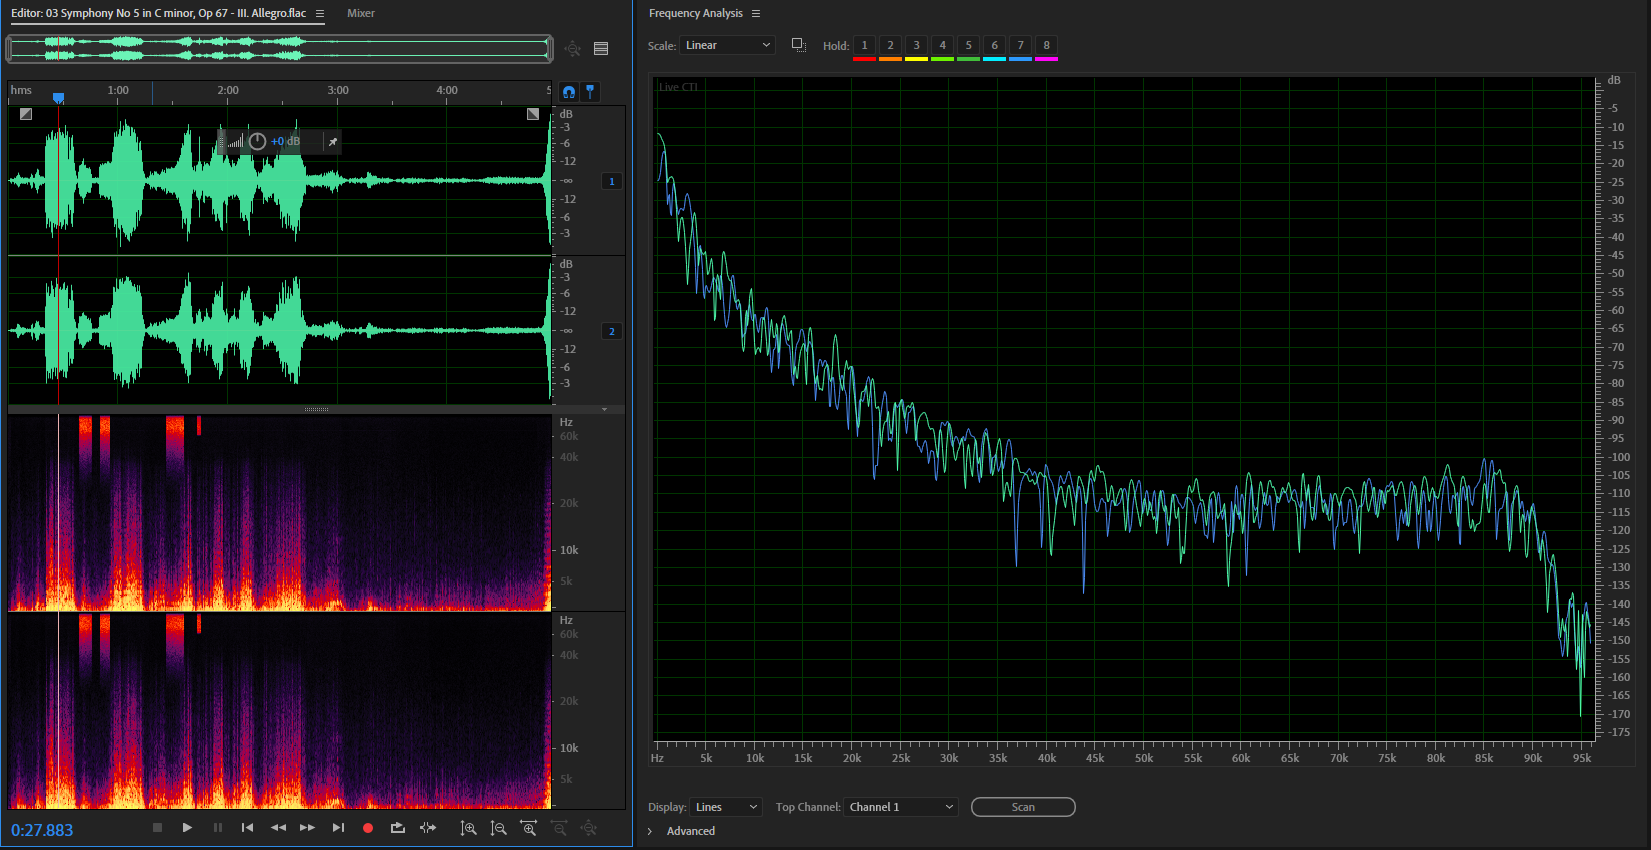Open the spectral display list icon near navigator
Viewport: 1651px width, 850px height.
click(x=601, y=48)
